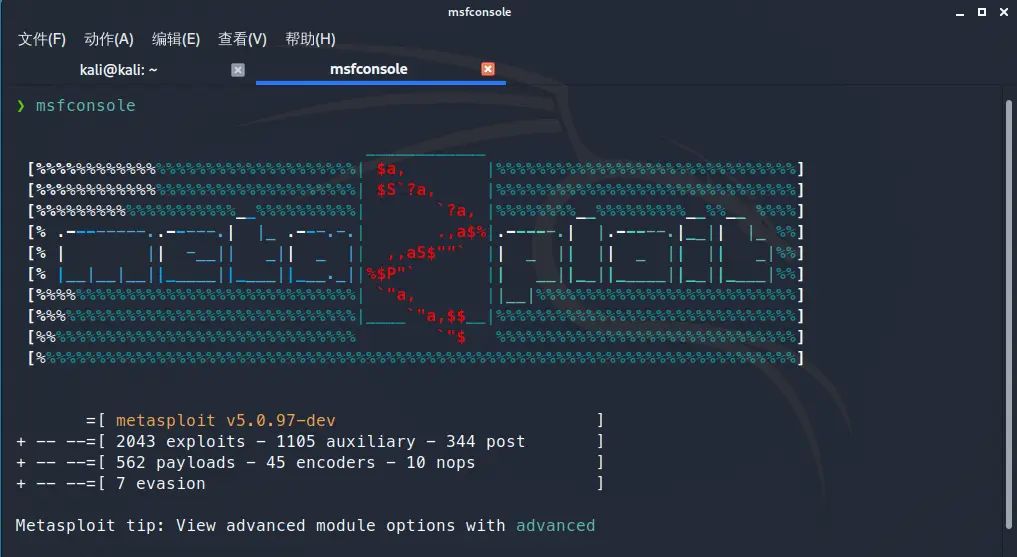Click the green 'advanced' command word

pos(555,525)
